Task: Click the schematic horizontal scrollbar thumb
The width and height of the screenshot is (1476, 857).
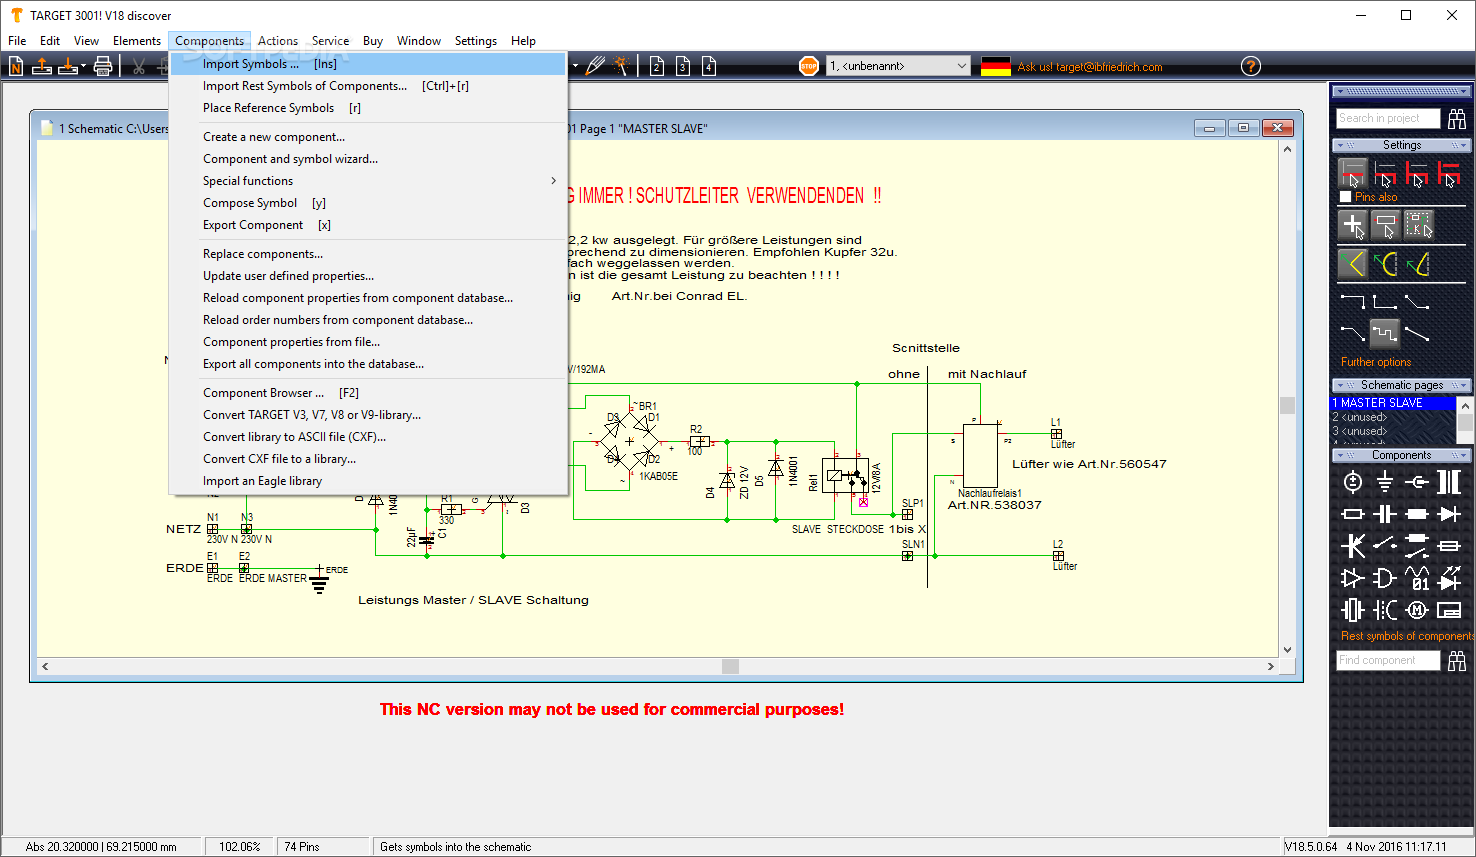Action: coord(730,666)
